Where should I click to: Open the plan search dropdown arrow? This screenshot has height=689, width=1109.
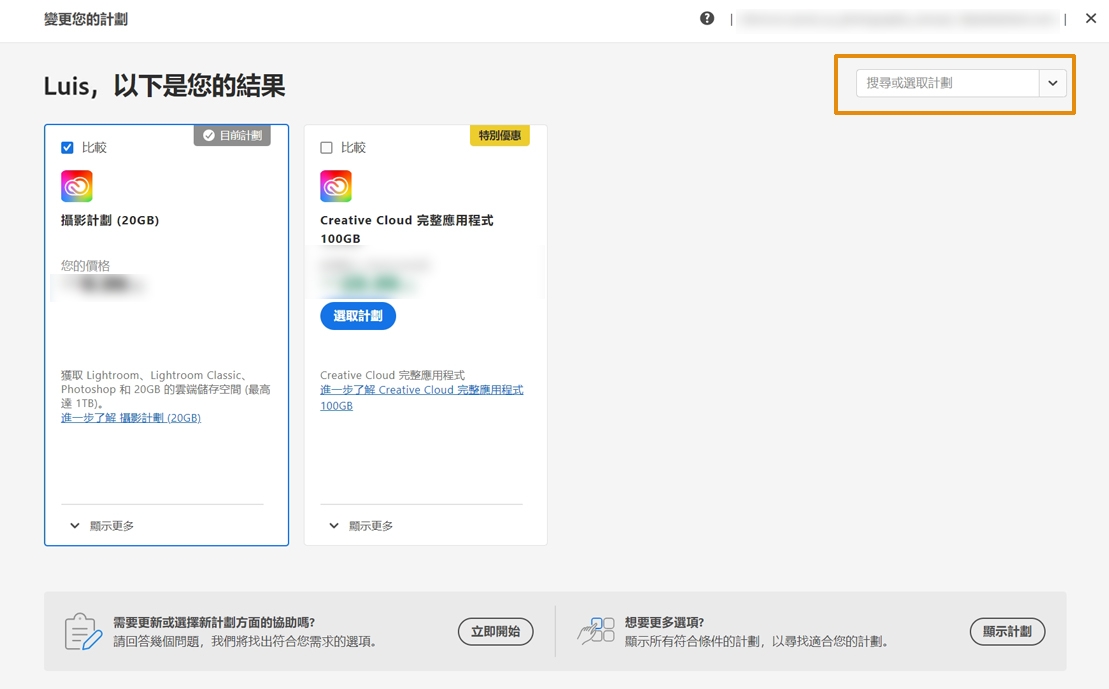point(1052,83)
